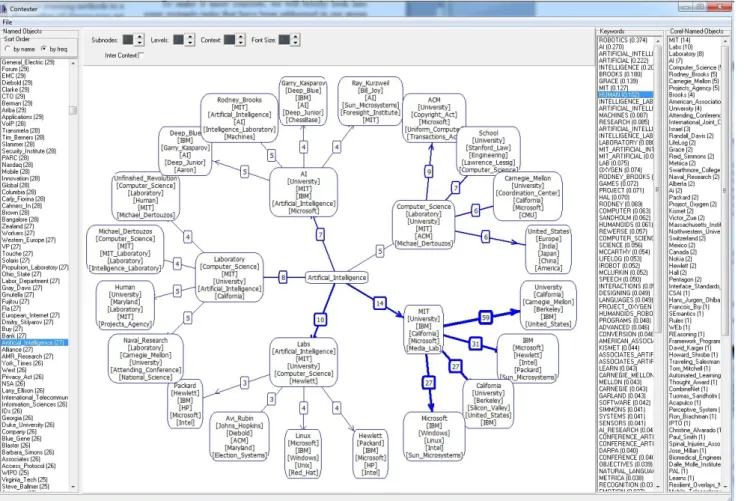Select 'MIT (14)' in Coref Named Objects
The image size is (744, 501).
pyautogui.click(x=679, y=40)
